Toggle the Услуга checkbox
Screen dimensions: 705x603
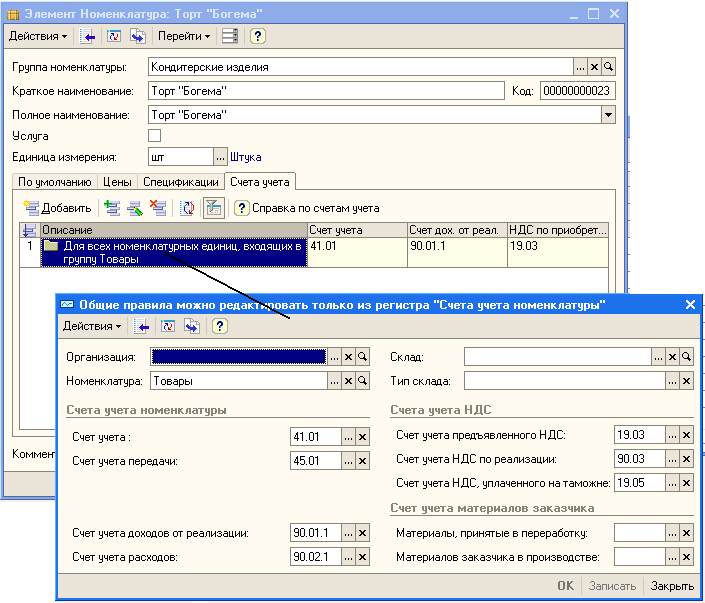(154, 135)
